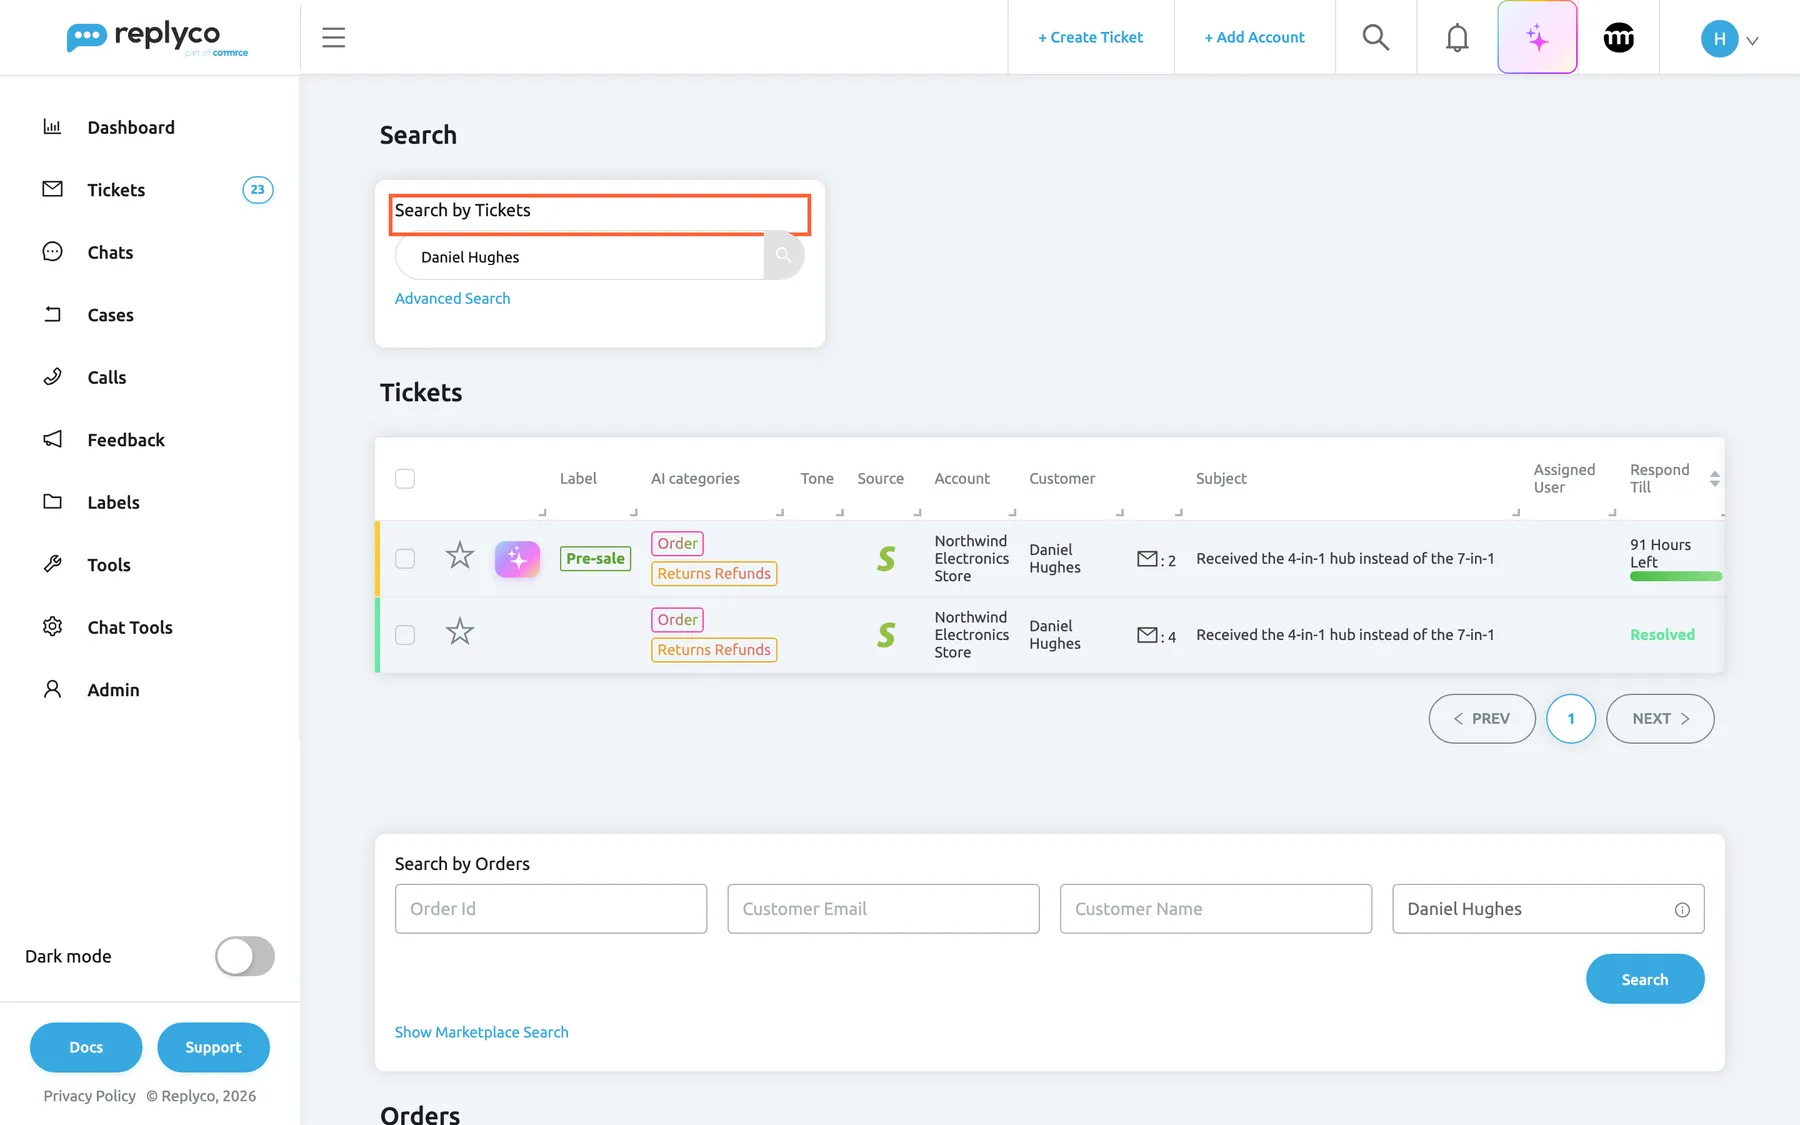Click the Shopify source icon on Resolved ticket
The image size is (1800, 1125).
[x=886, y=635]
